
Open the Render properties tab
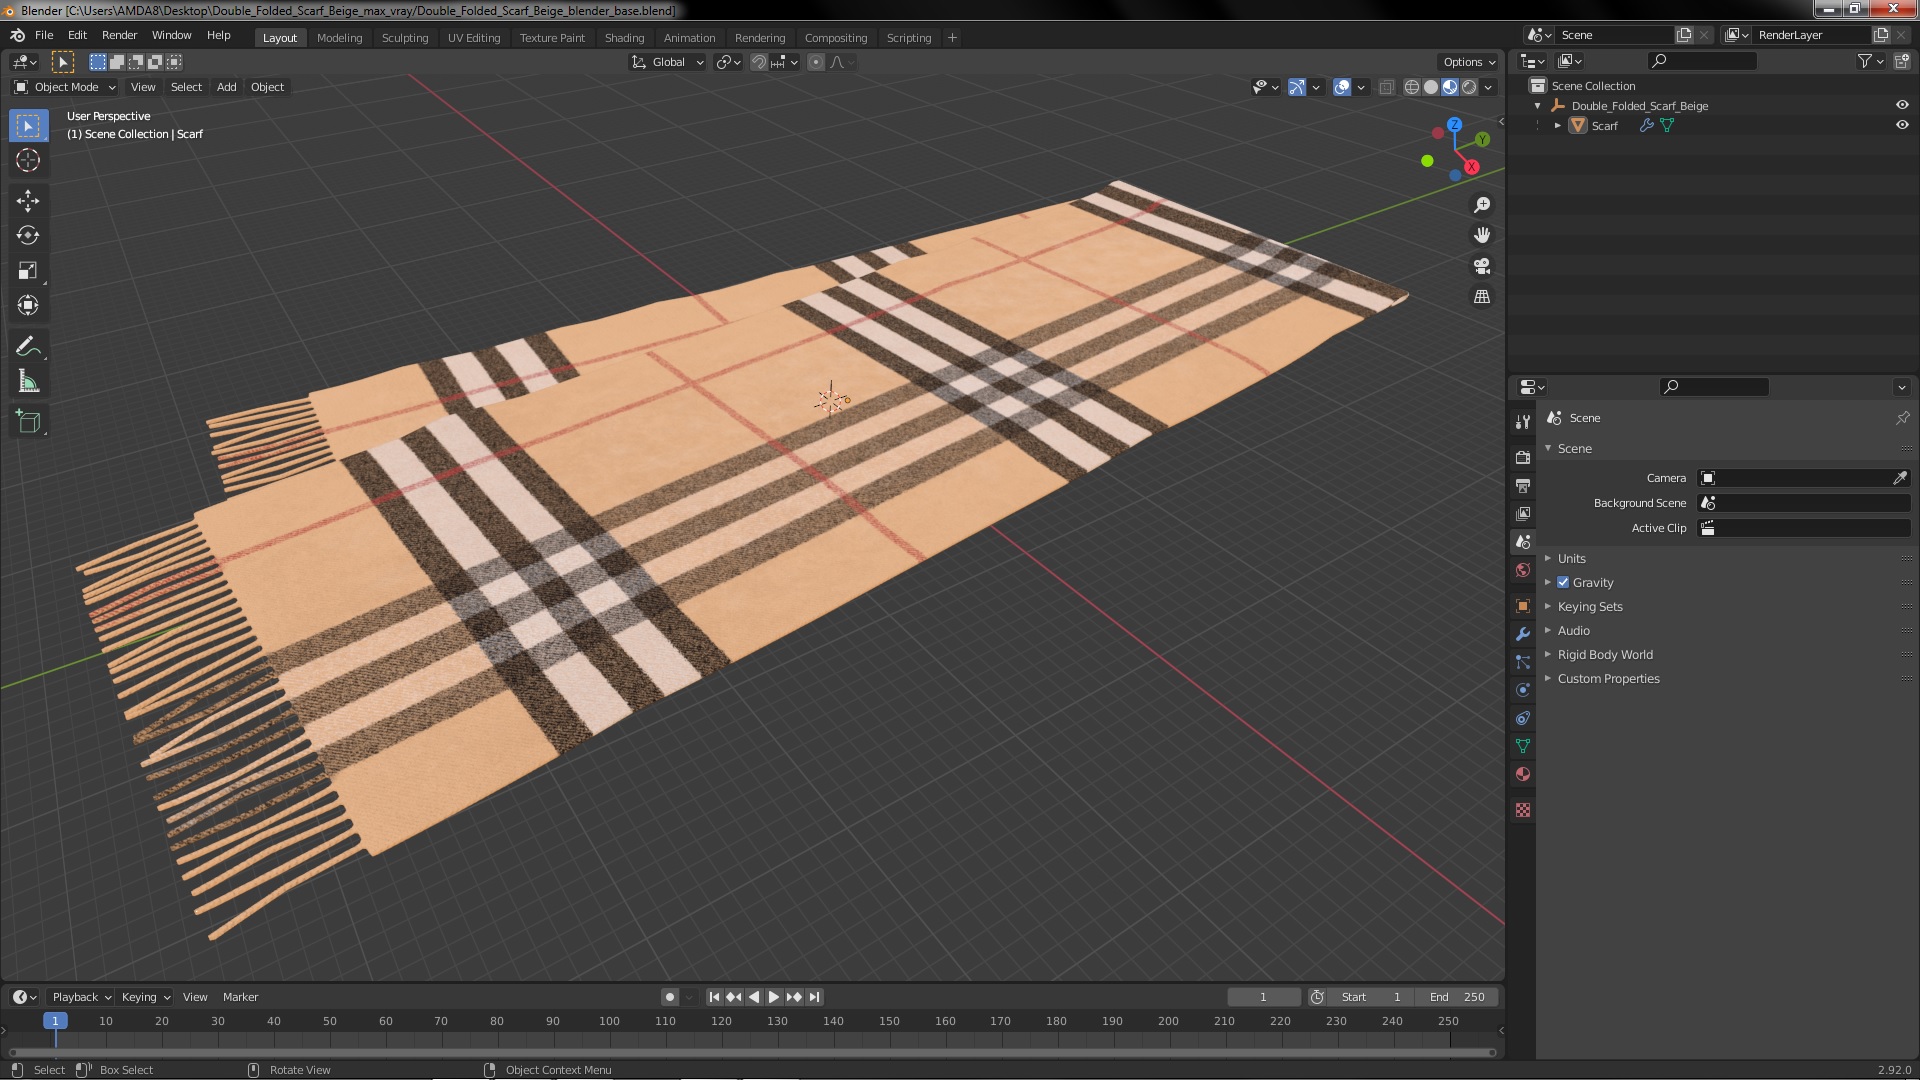[x=1522, y=457]
